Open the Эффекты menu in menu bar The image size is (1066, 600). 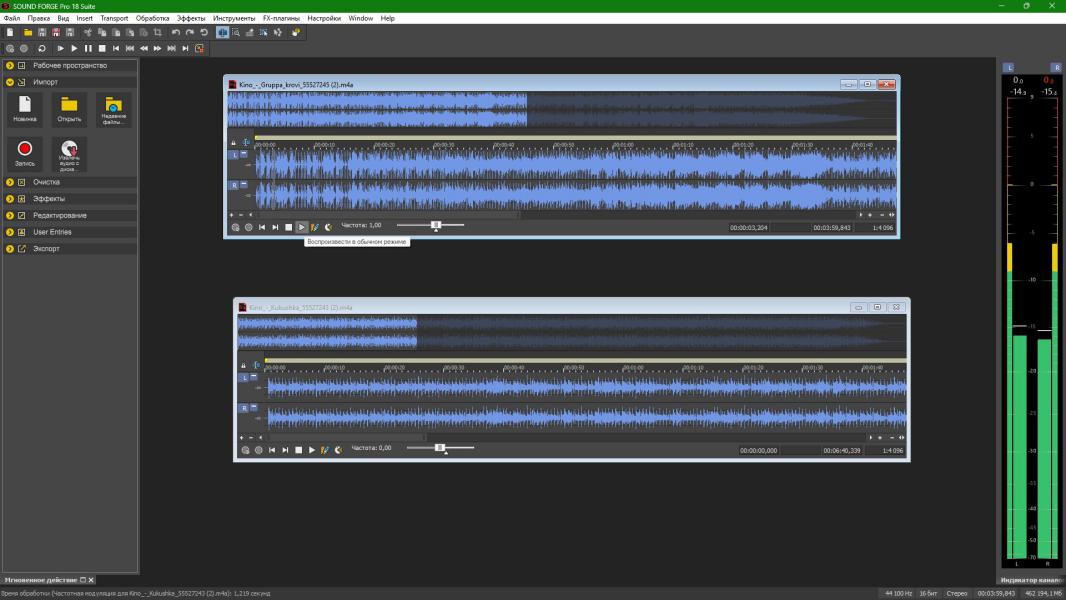191,18
